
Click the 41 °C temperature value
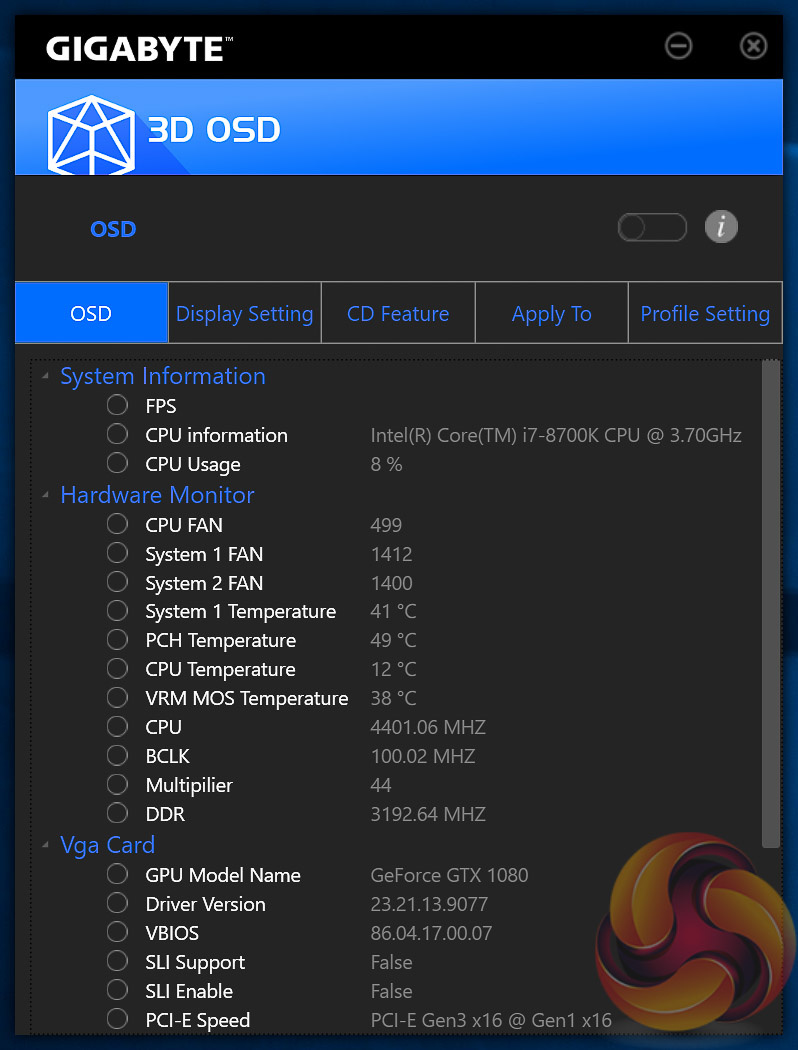pyautogui.click(x=393, y=611)
